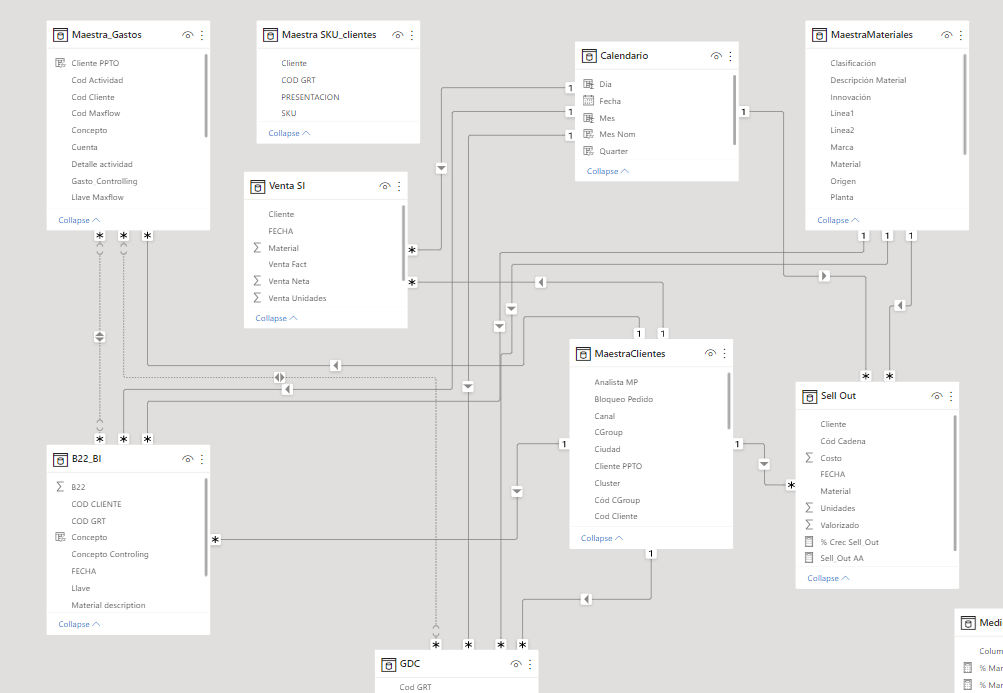
Task: Select calculated column icon beside Cliente PPTO
Action: 60,63
